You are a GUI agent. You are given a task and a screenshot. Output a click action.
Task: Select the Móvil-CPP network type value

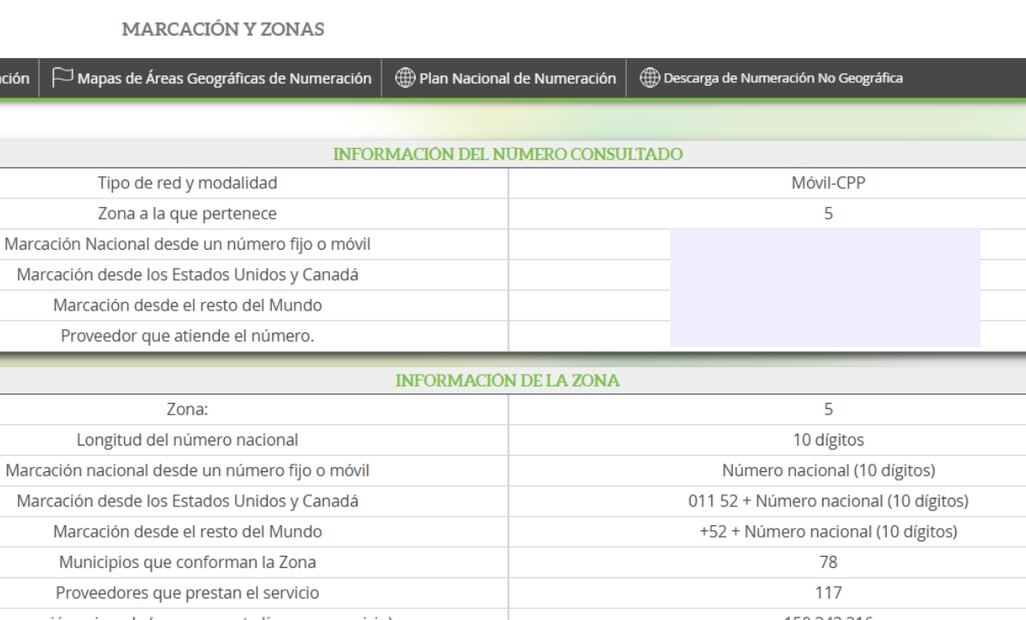[828, 183]
